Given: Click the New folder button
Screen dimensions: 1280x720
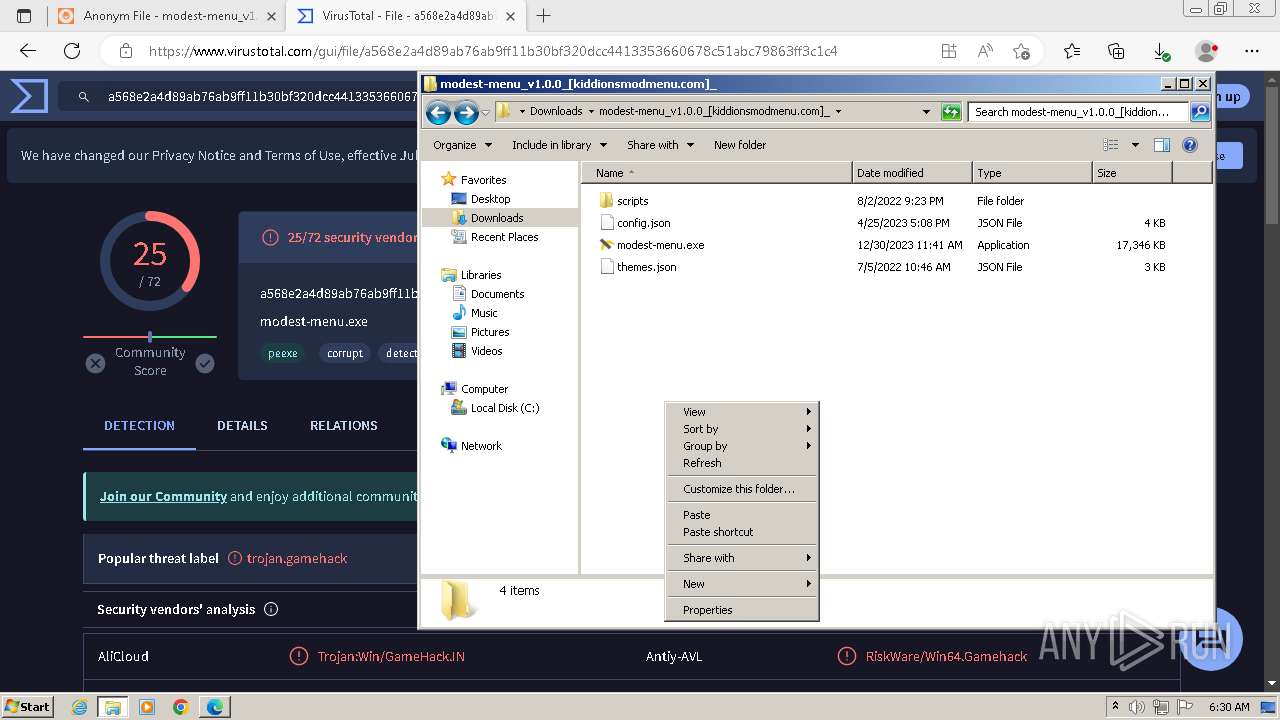Looking at the screenshot, I should click(x=739, y=145).
